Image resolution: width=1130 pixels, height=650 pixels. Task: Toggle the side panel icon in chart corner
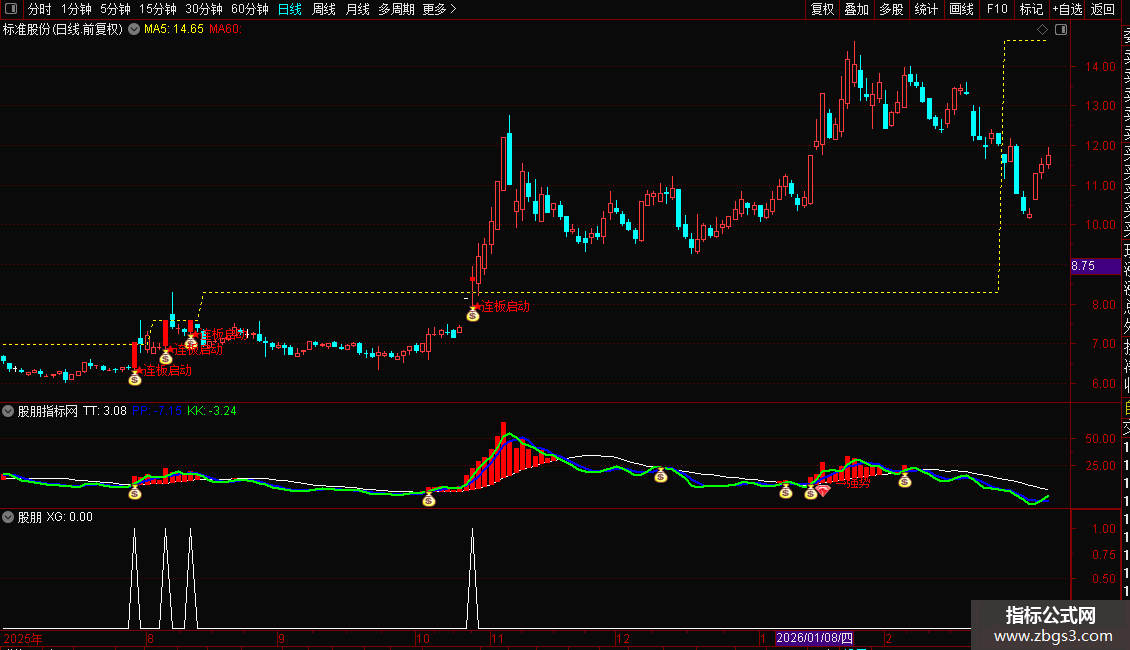coord(1061,30)
